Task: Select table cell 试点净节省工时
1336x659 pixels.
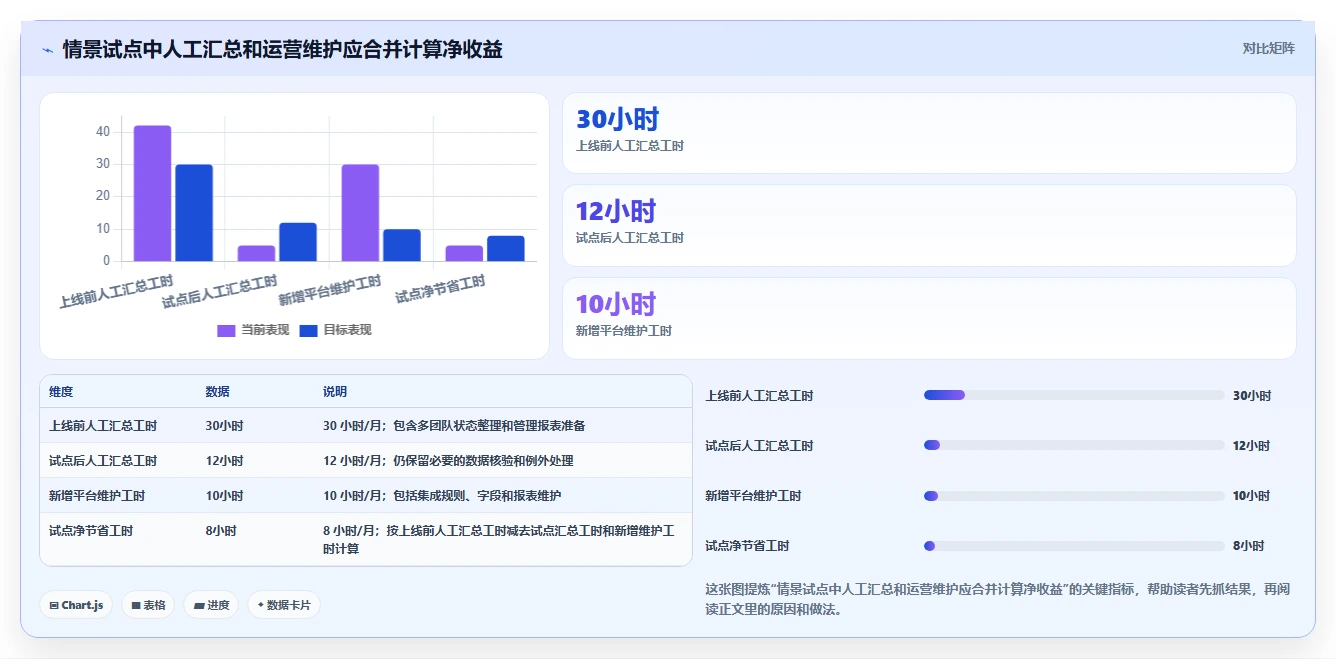Action: [91, 530]
